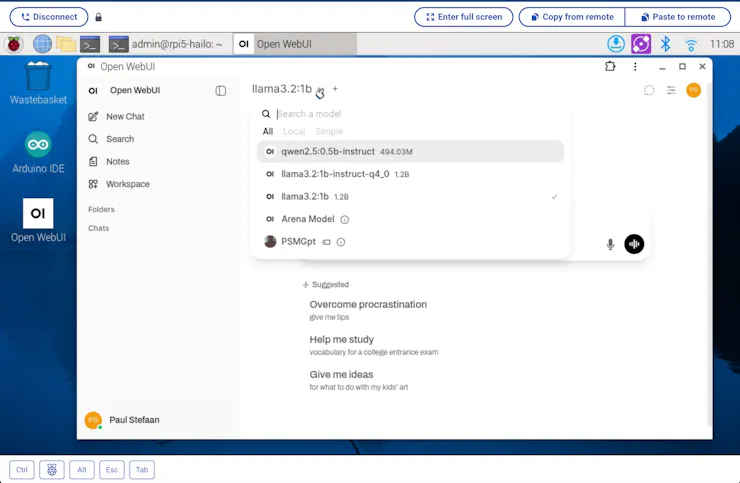
Task: Select the Give me ideas suggestion
Action: click(x=359, y=380)
